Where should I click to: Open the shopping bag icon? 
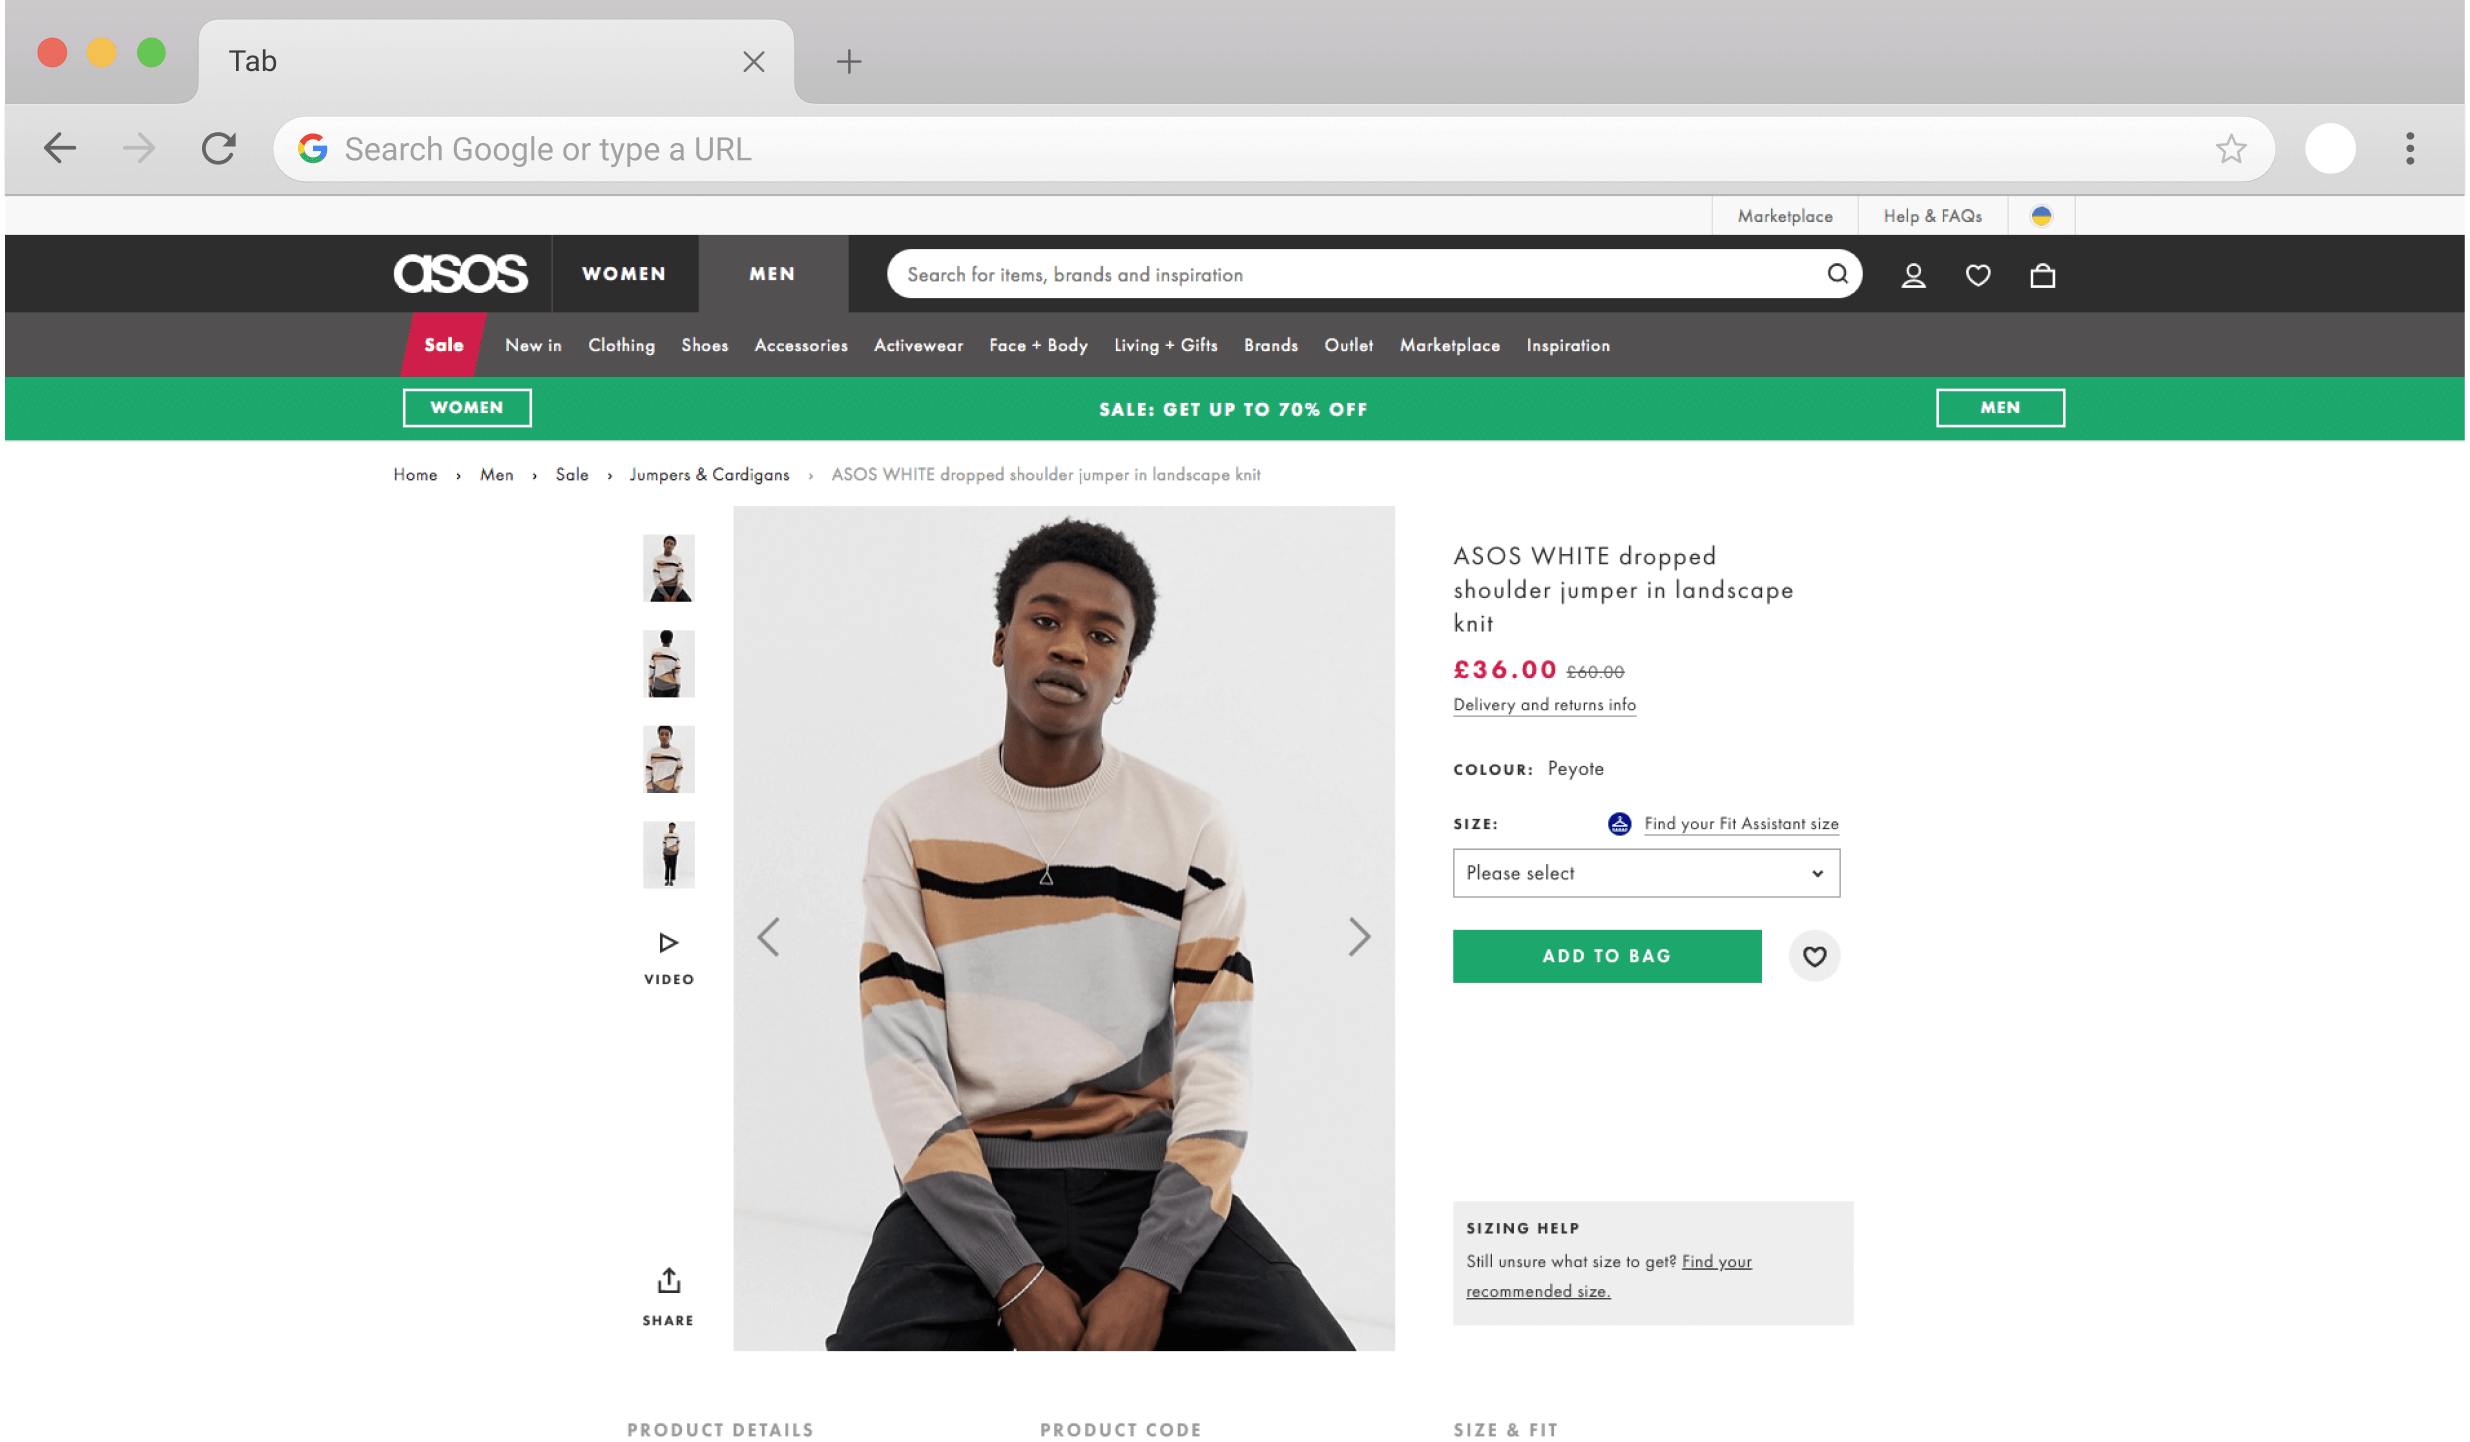pyautogui.click(x=2042, y=274)
